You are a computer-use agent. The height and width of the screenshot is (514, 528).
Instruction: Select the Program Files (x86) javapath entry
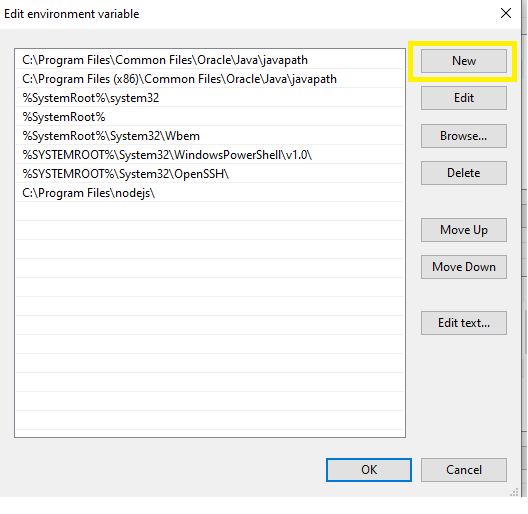210,79
